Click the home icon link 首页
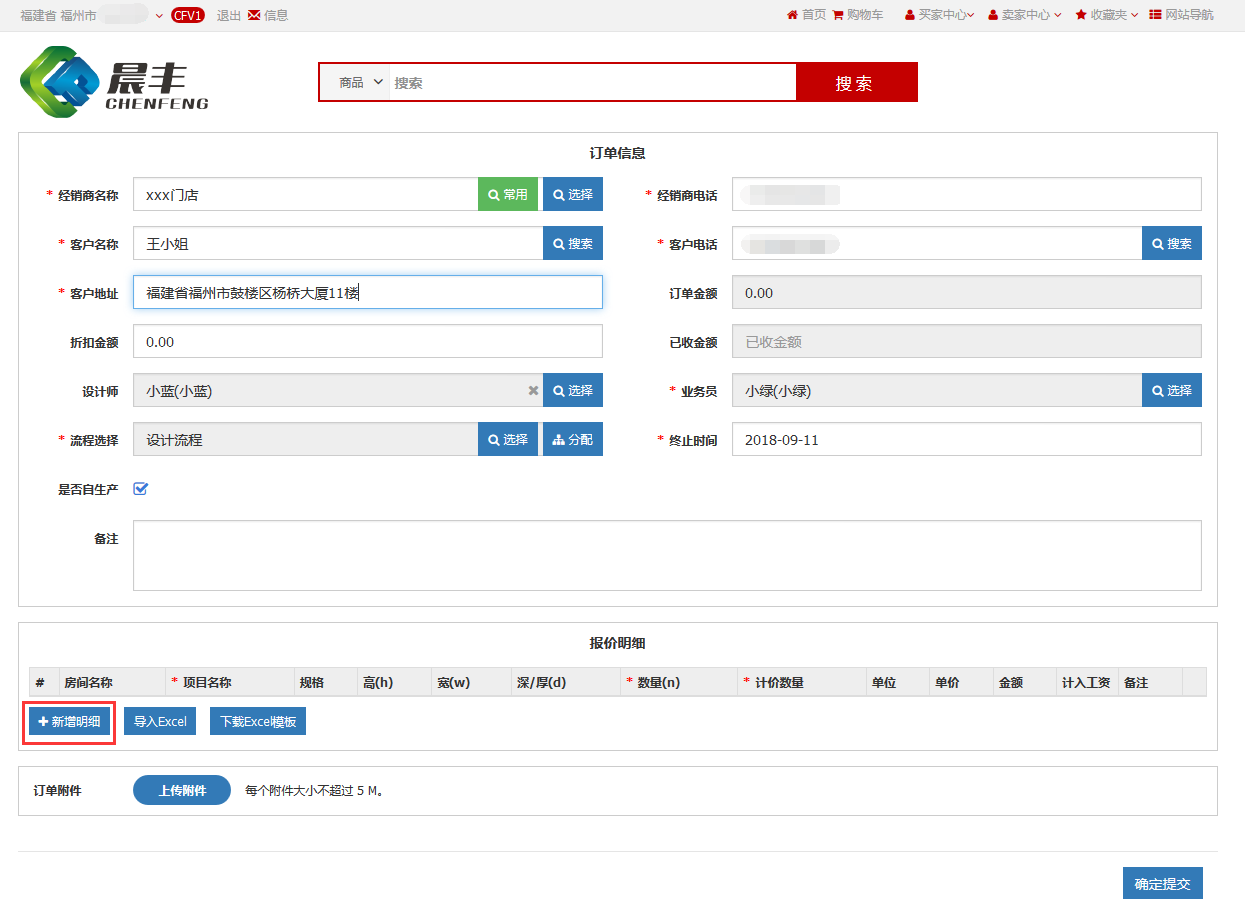 click(806, 15)
